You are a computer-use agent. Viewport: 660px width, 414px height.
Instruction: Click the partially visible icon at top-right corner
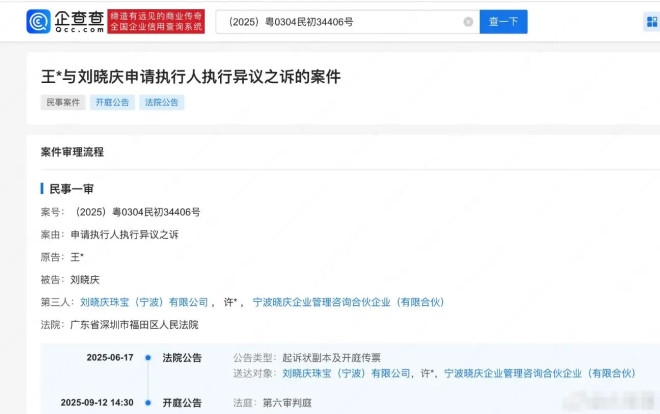(652, 22)
